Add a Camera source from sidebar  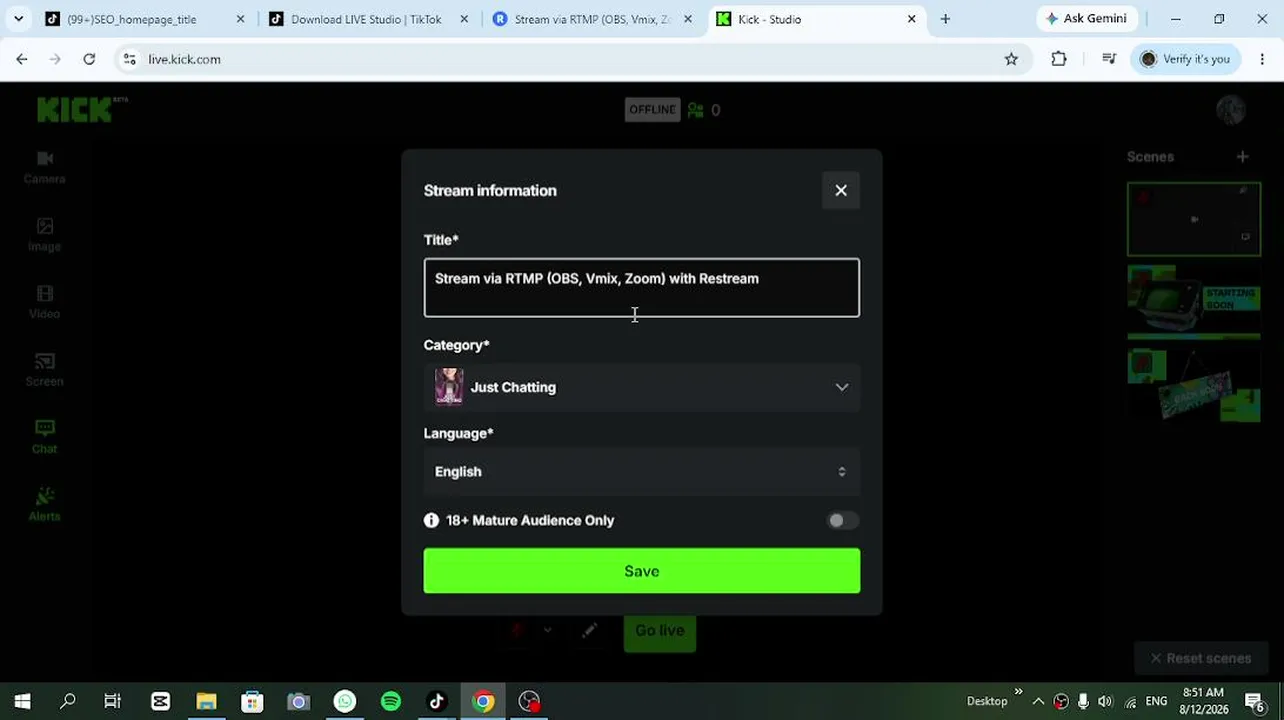point(45,167)
